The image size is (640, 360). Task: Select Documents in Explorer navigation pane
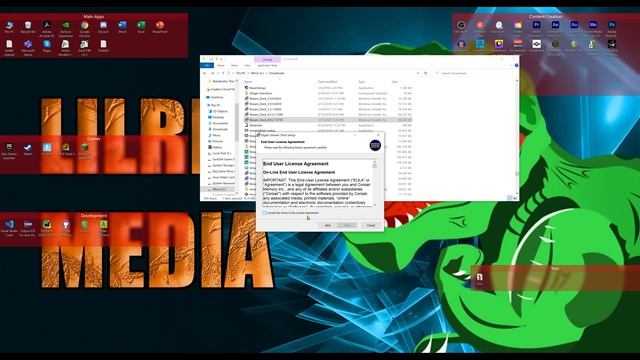point(220,123)
